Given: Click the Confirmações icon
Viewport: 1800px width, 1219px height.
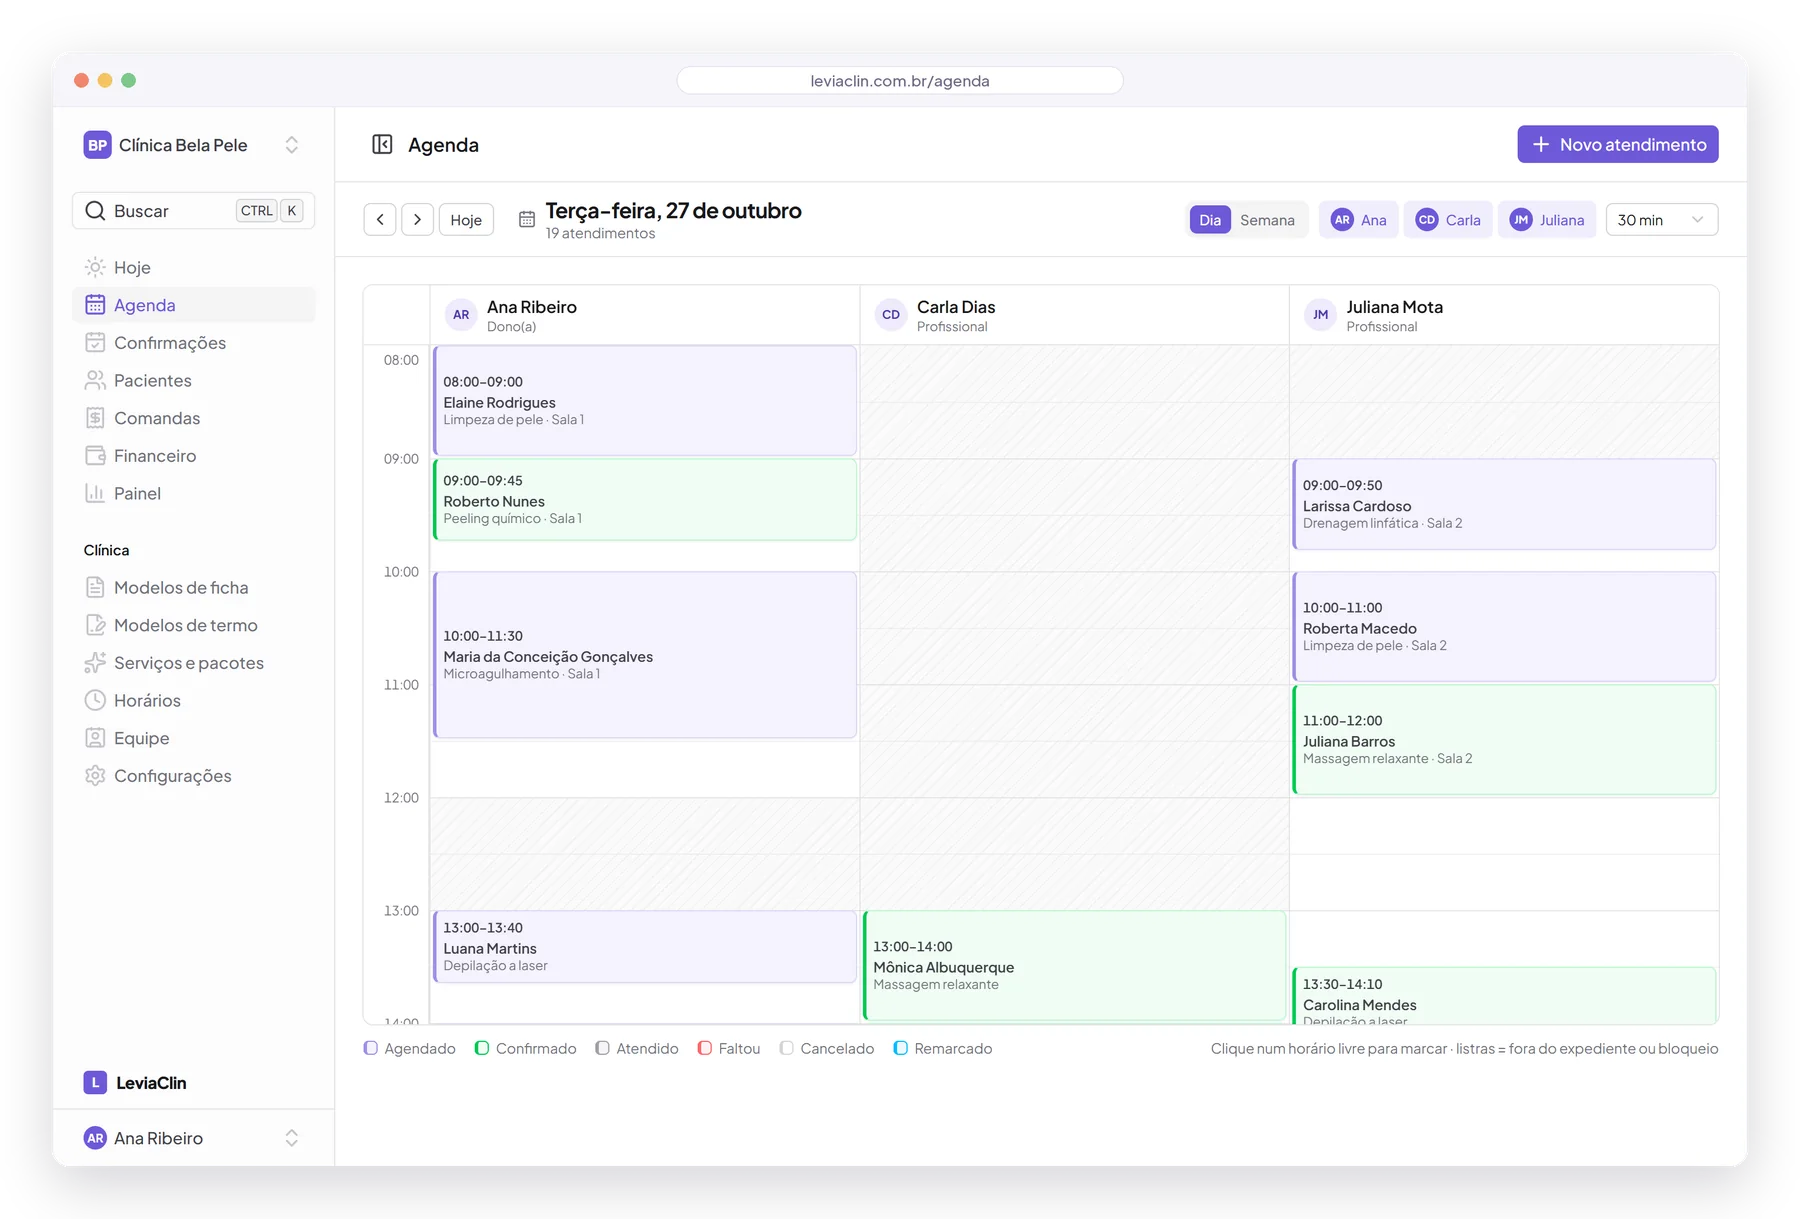Looking at the screenshot, I should [95, 342].
